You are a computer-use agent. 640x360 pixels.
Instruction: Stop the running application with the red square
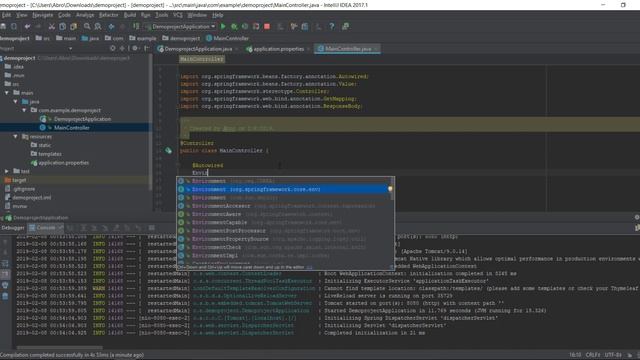point(267,27)
